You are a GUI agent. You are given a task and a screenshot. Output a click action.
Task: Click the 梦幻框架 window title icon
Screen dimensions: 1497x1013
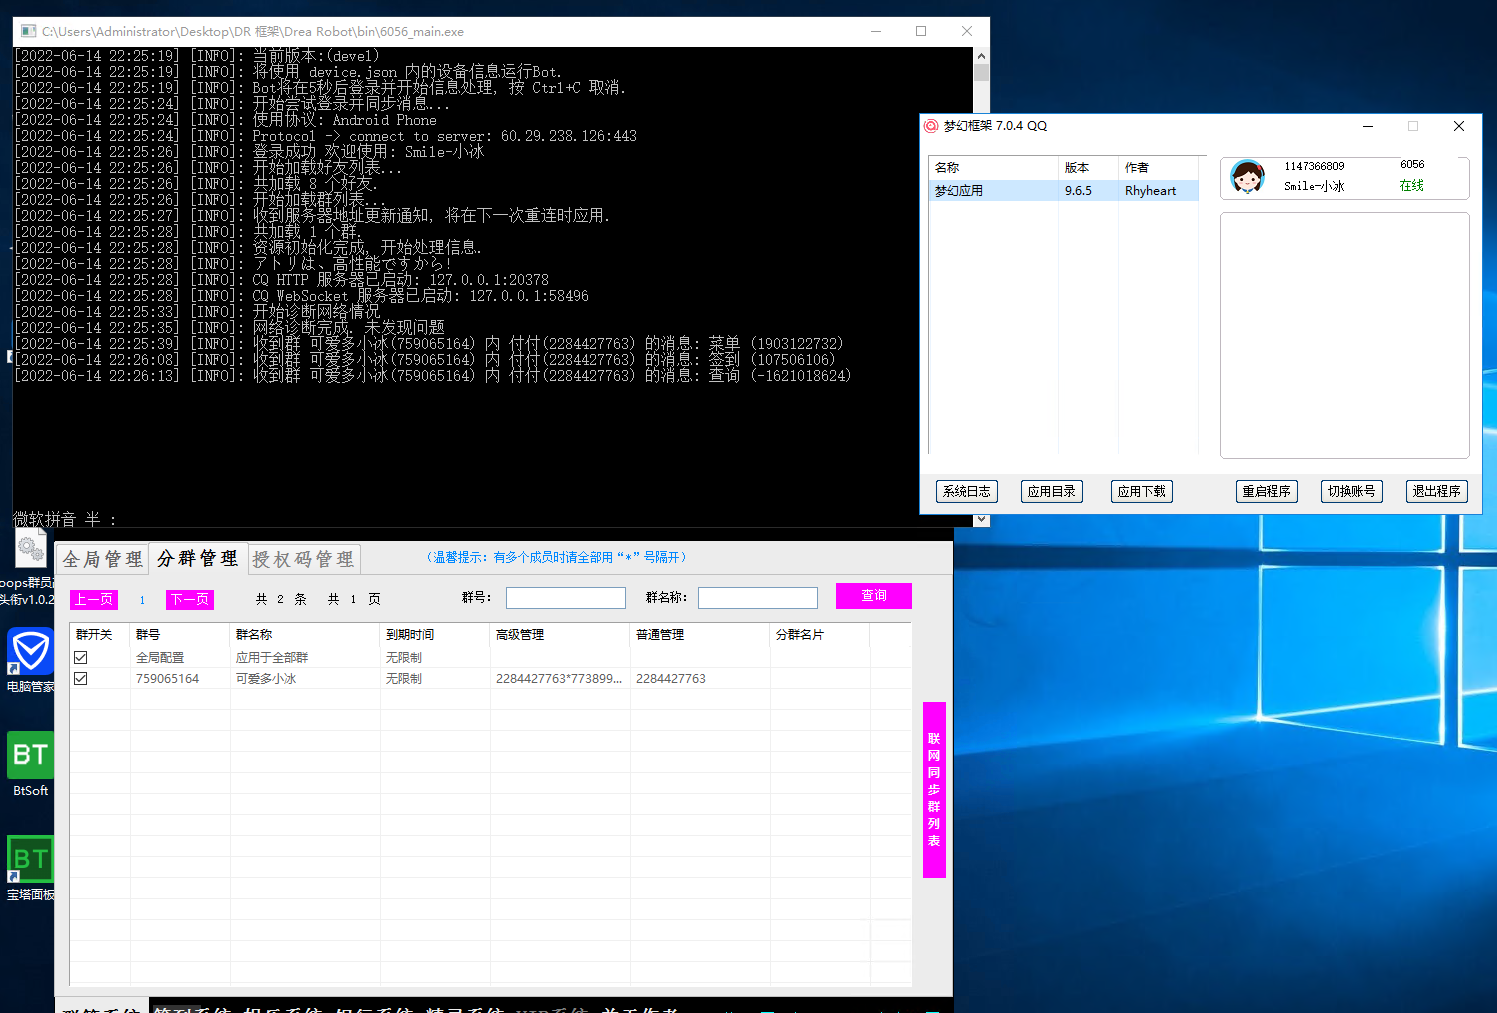click(931, 126)
